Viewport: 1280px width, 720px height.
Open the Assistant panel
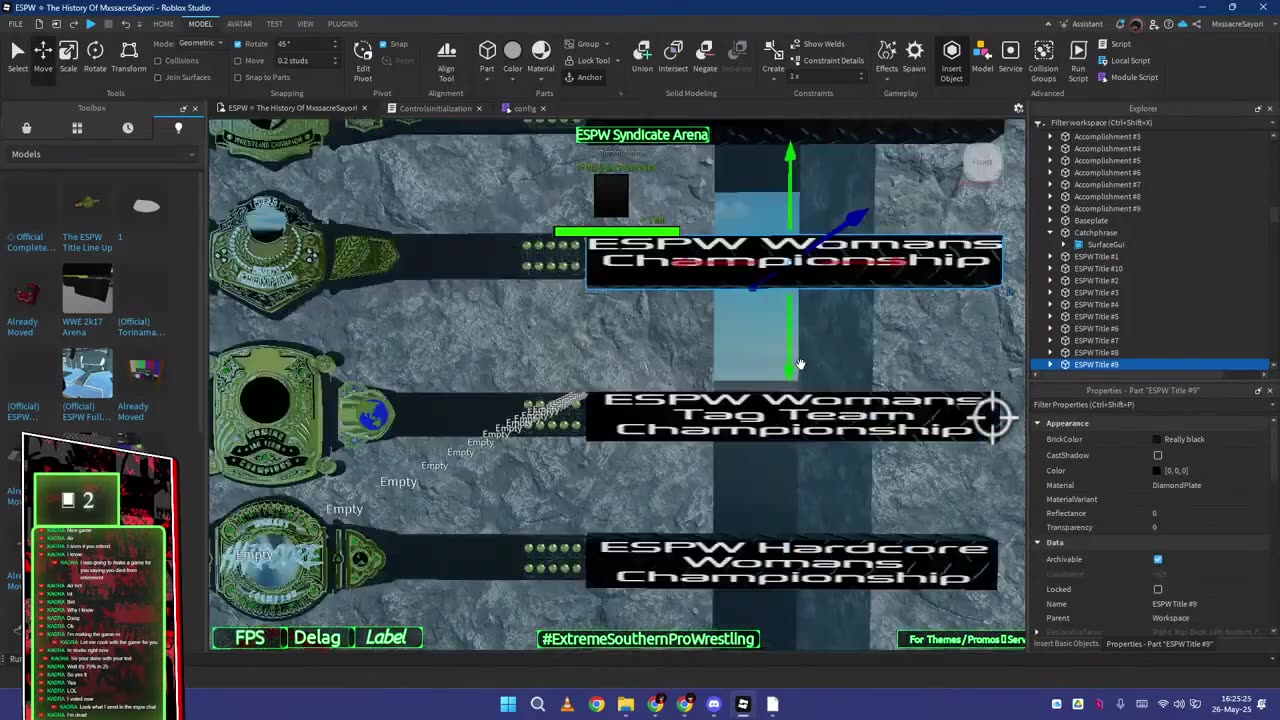1080,24
